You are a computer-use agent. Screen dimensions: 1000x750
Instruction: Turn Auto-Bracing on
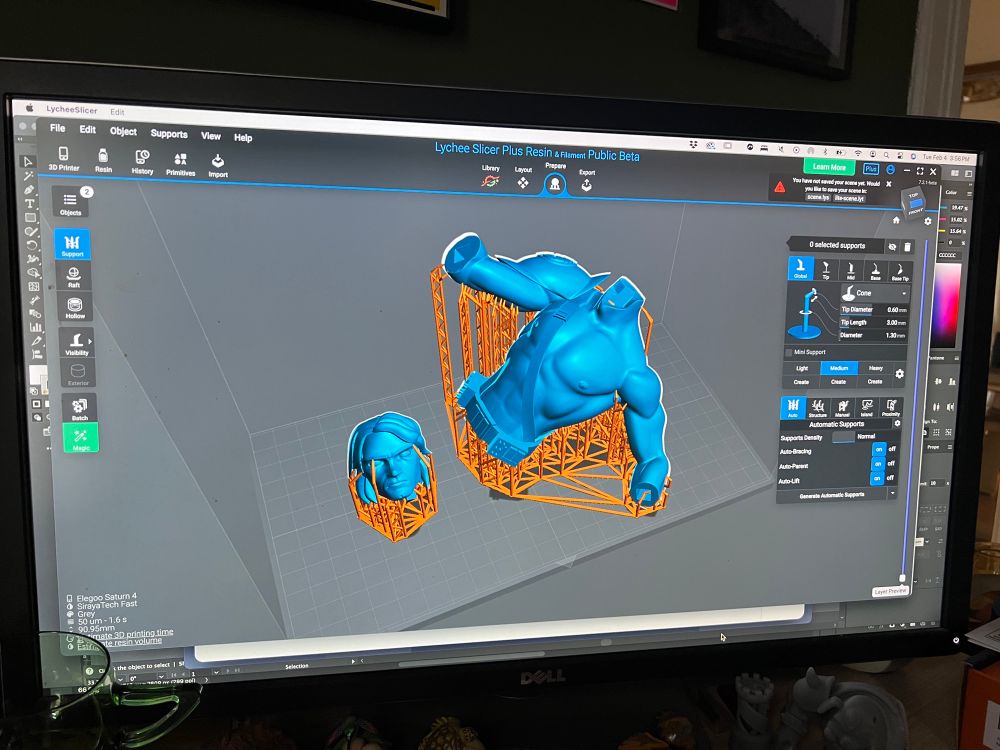(878, 449)
